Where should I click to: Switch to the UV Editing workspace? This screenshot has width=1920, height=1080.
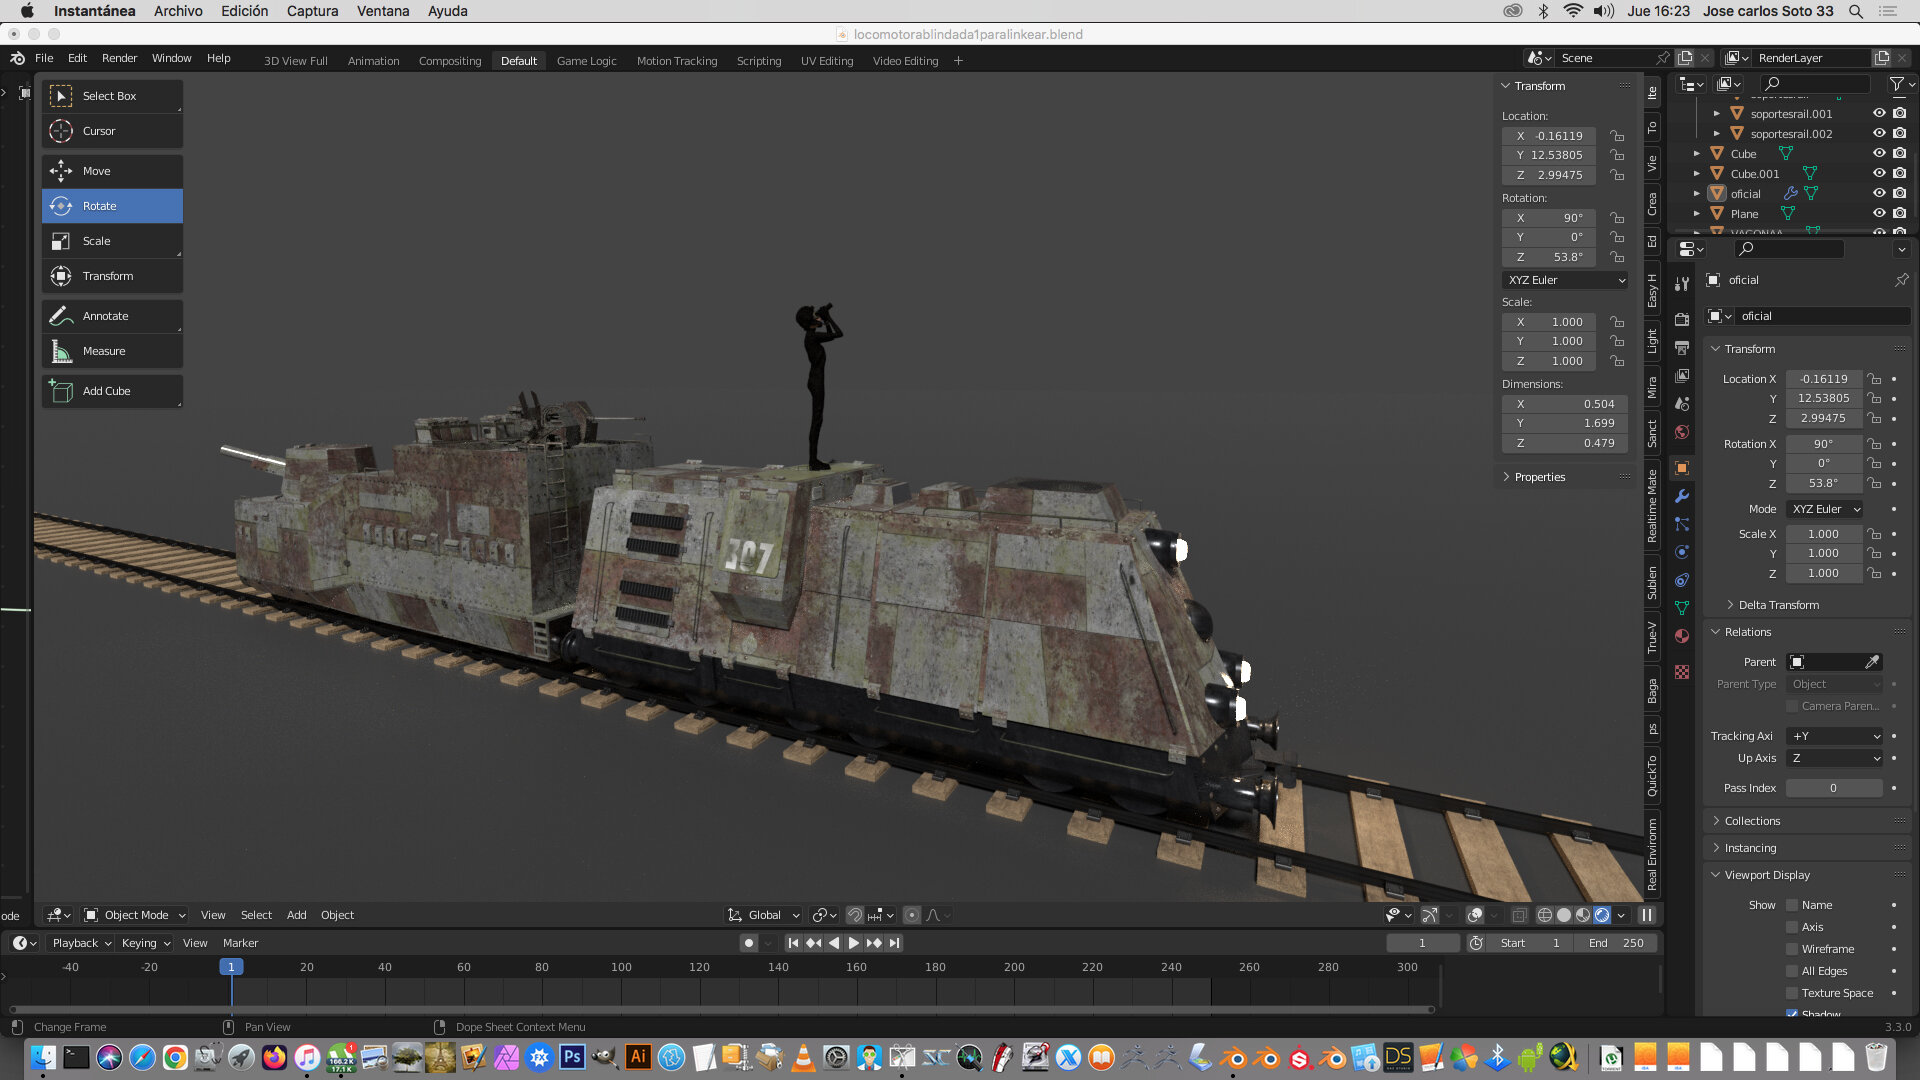tap(827, 61)
